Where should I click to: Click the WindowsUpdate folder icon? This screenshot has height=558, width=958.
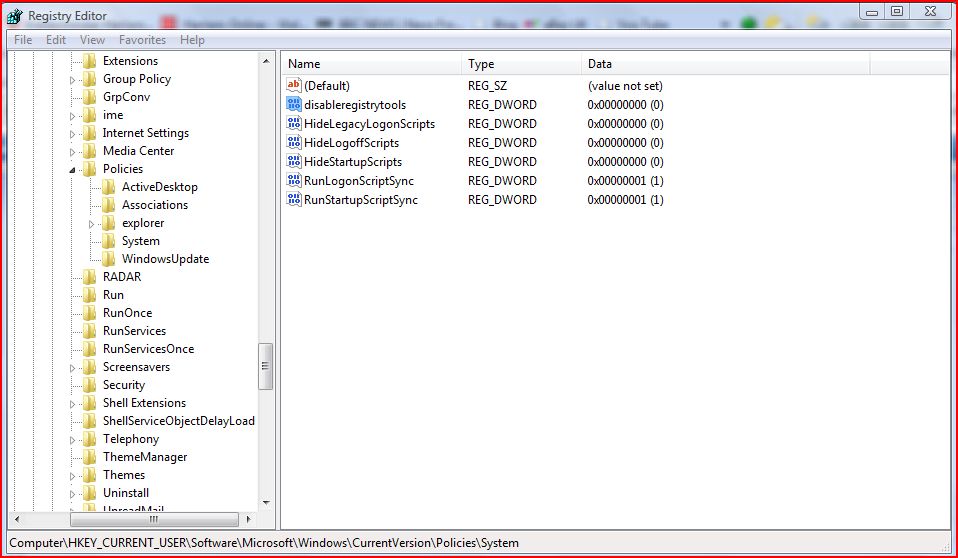click(x=109, y=259)
